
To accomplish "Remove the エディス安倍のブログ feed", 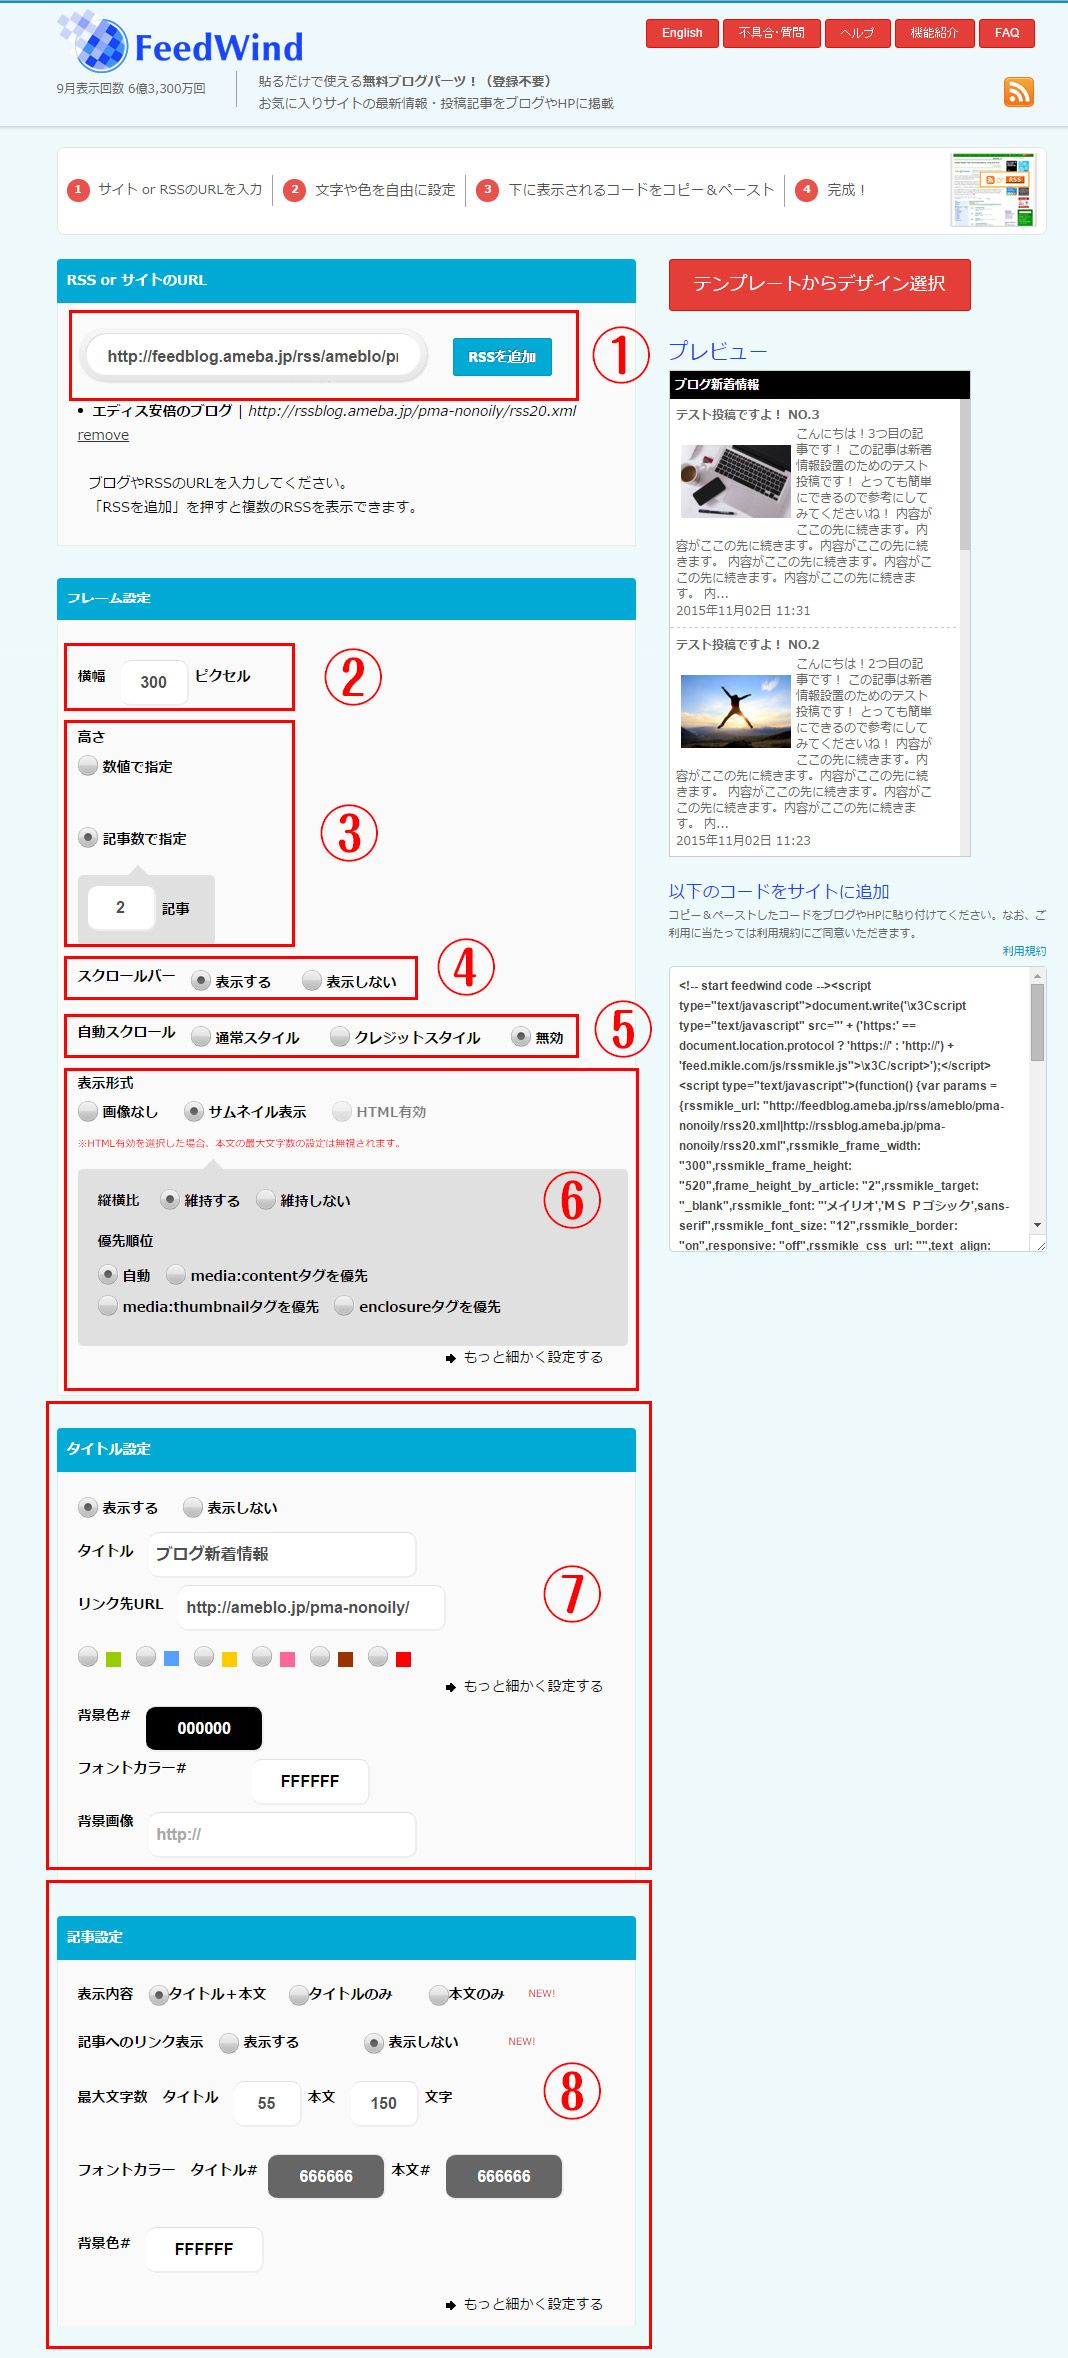I will coord(103,435).
